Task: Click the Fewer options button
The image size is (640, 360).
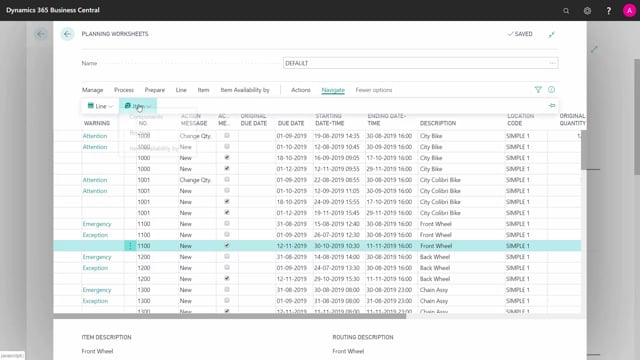Action: tap(373, 90)
